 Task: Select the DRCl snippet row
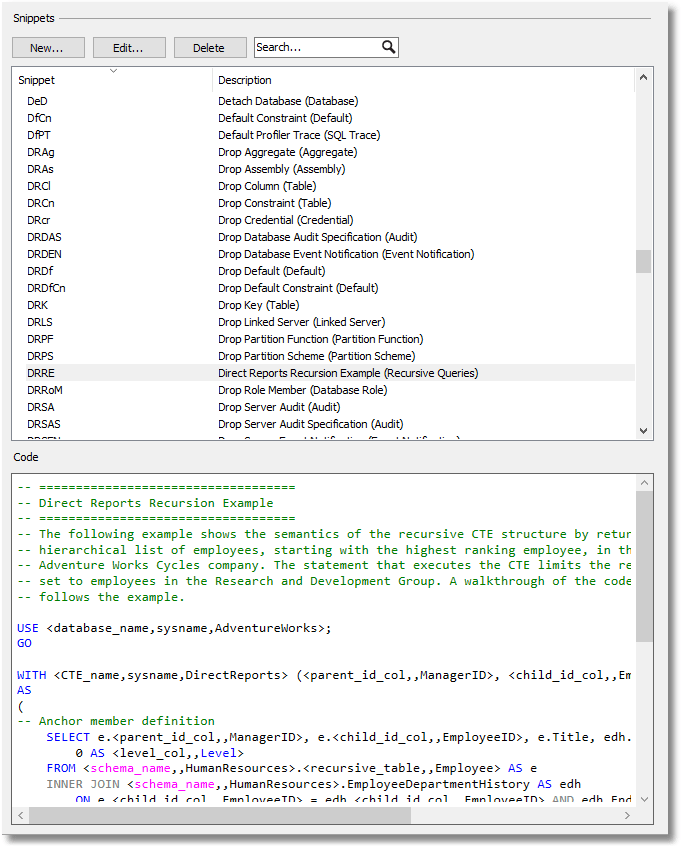[330, 186]
